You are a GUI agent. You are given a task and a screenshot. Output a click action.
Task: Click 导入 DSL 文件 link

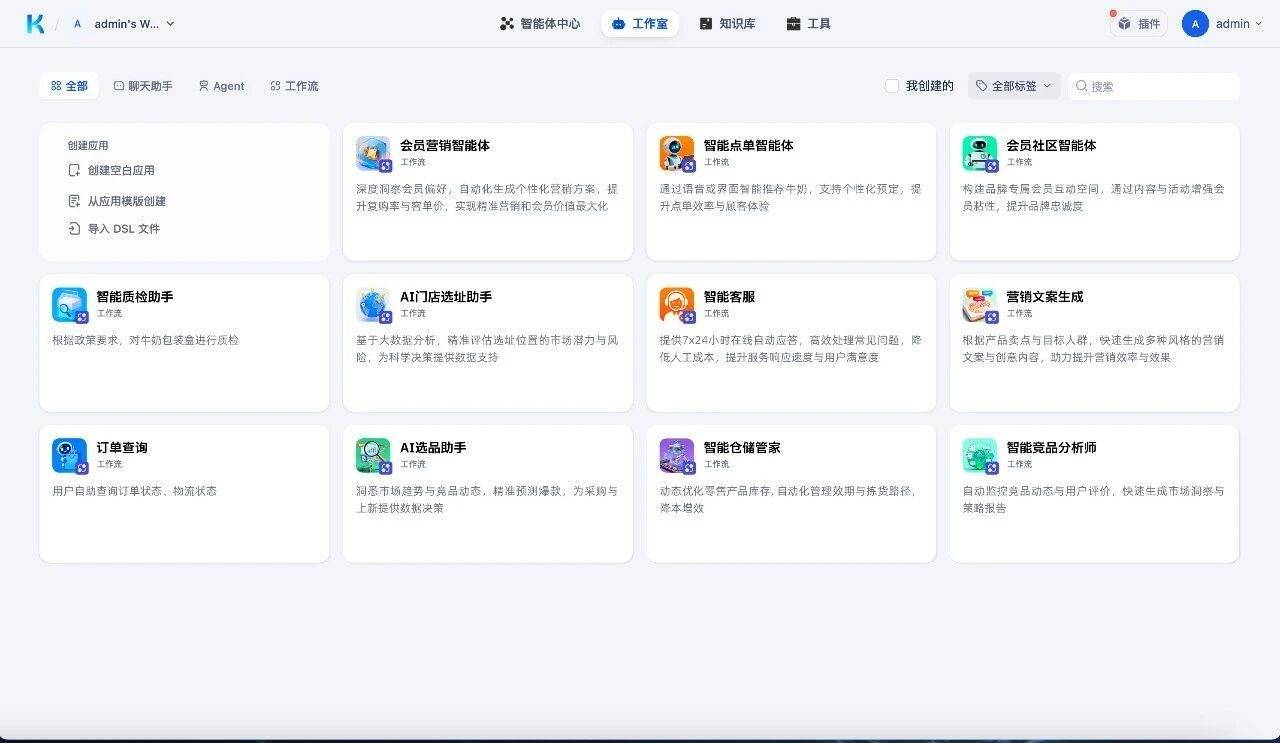tap(123, 229)
